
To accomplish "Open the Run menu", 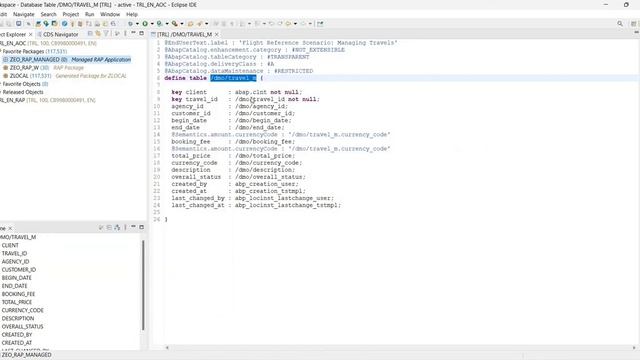I will [90, 14].
